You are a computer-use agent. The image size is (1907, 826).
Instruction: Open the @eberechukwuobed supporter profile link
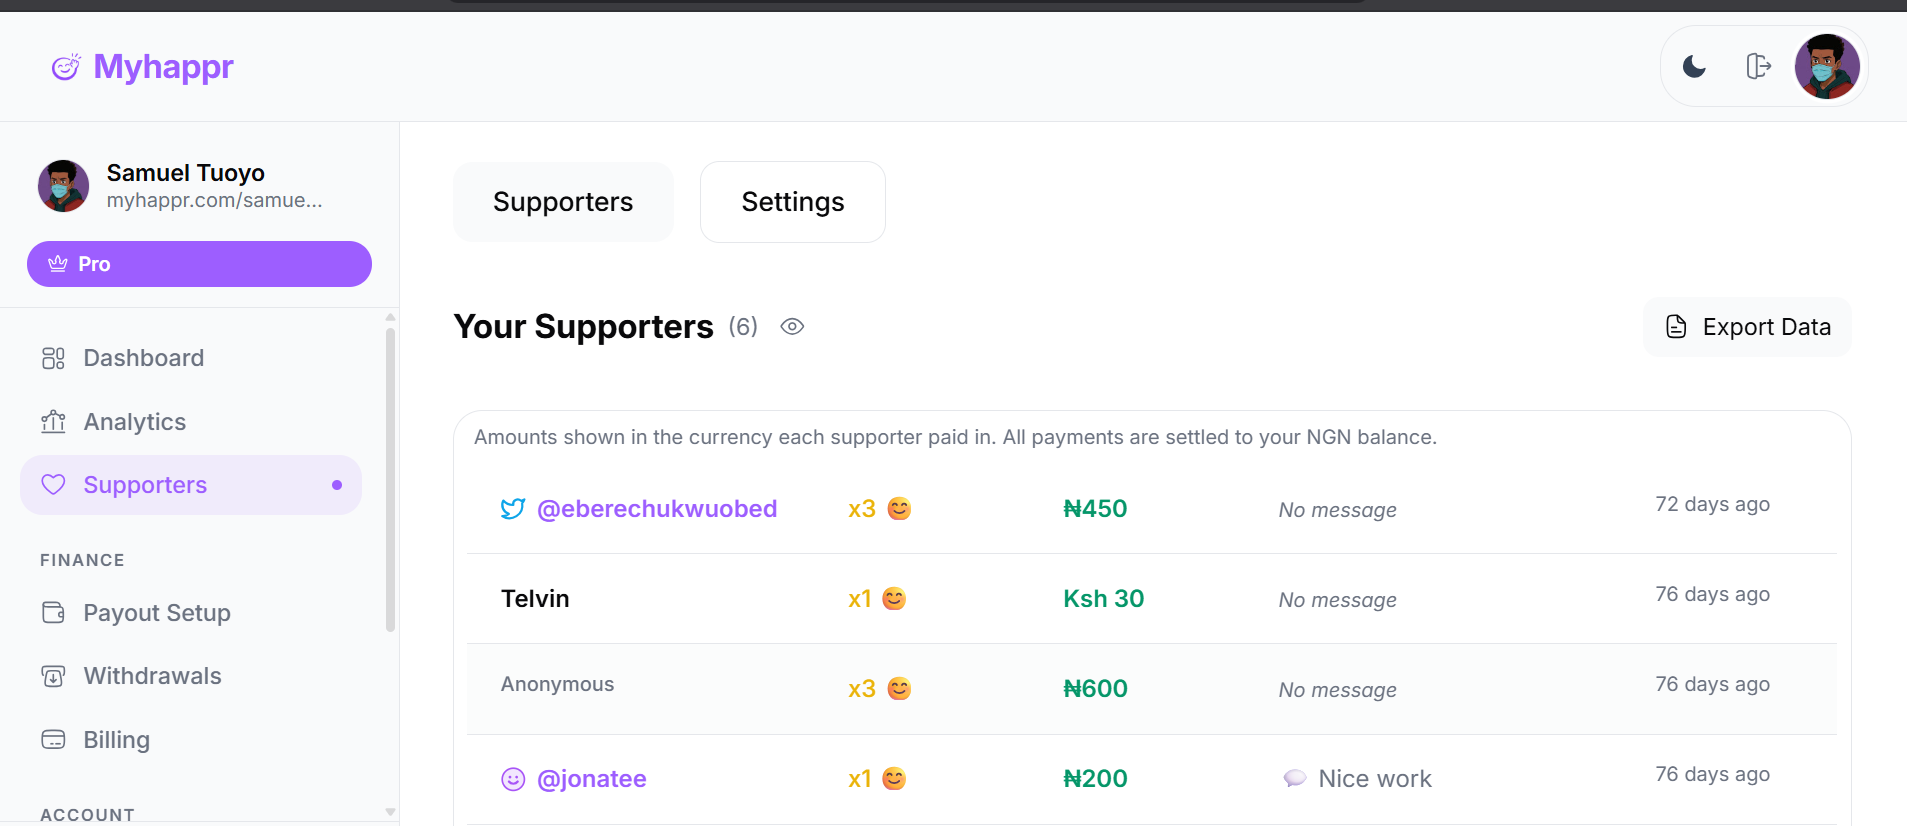point(657,509)
